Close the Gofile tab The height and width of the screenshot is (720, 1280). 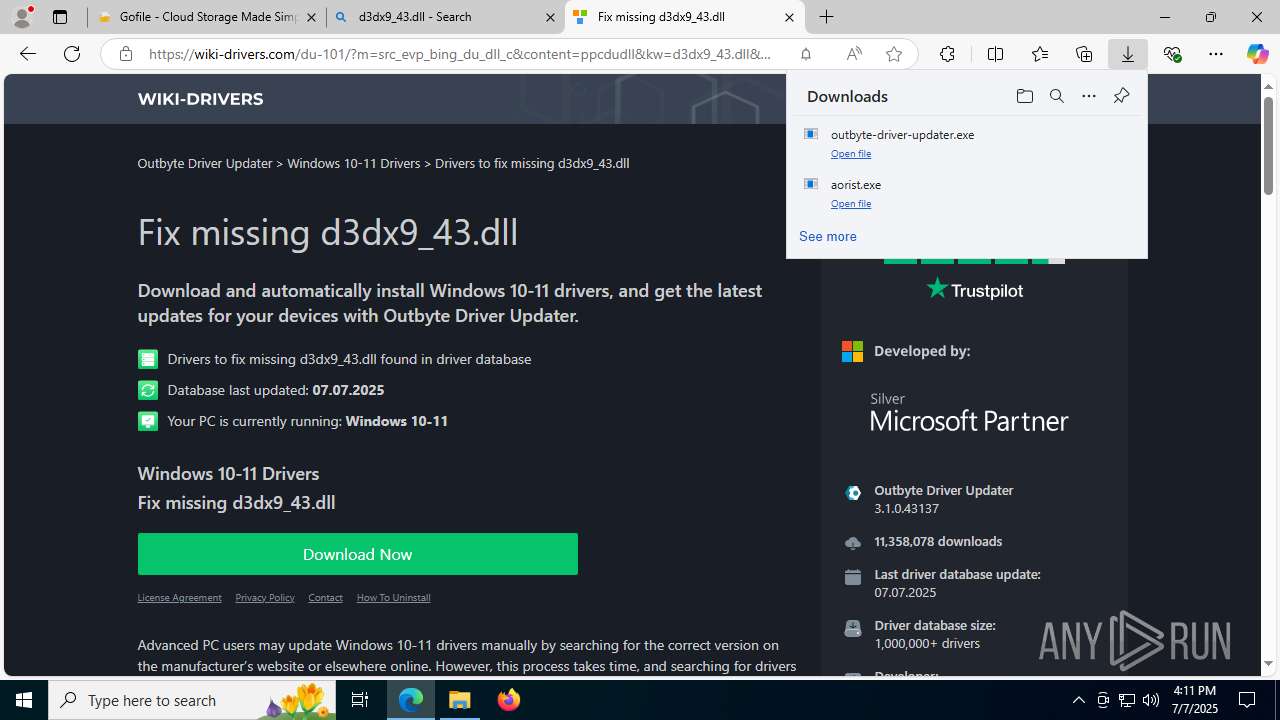[311, 17]
